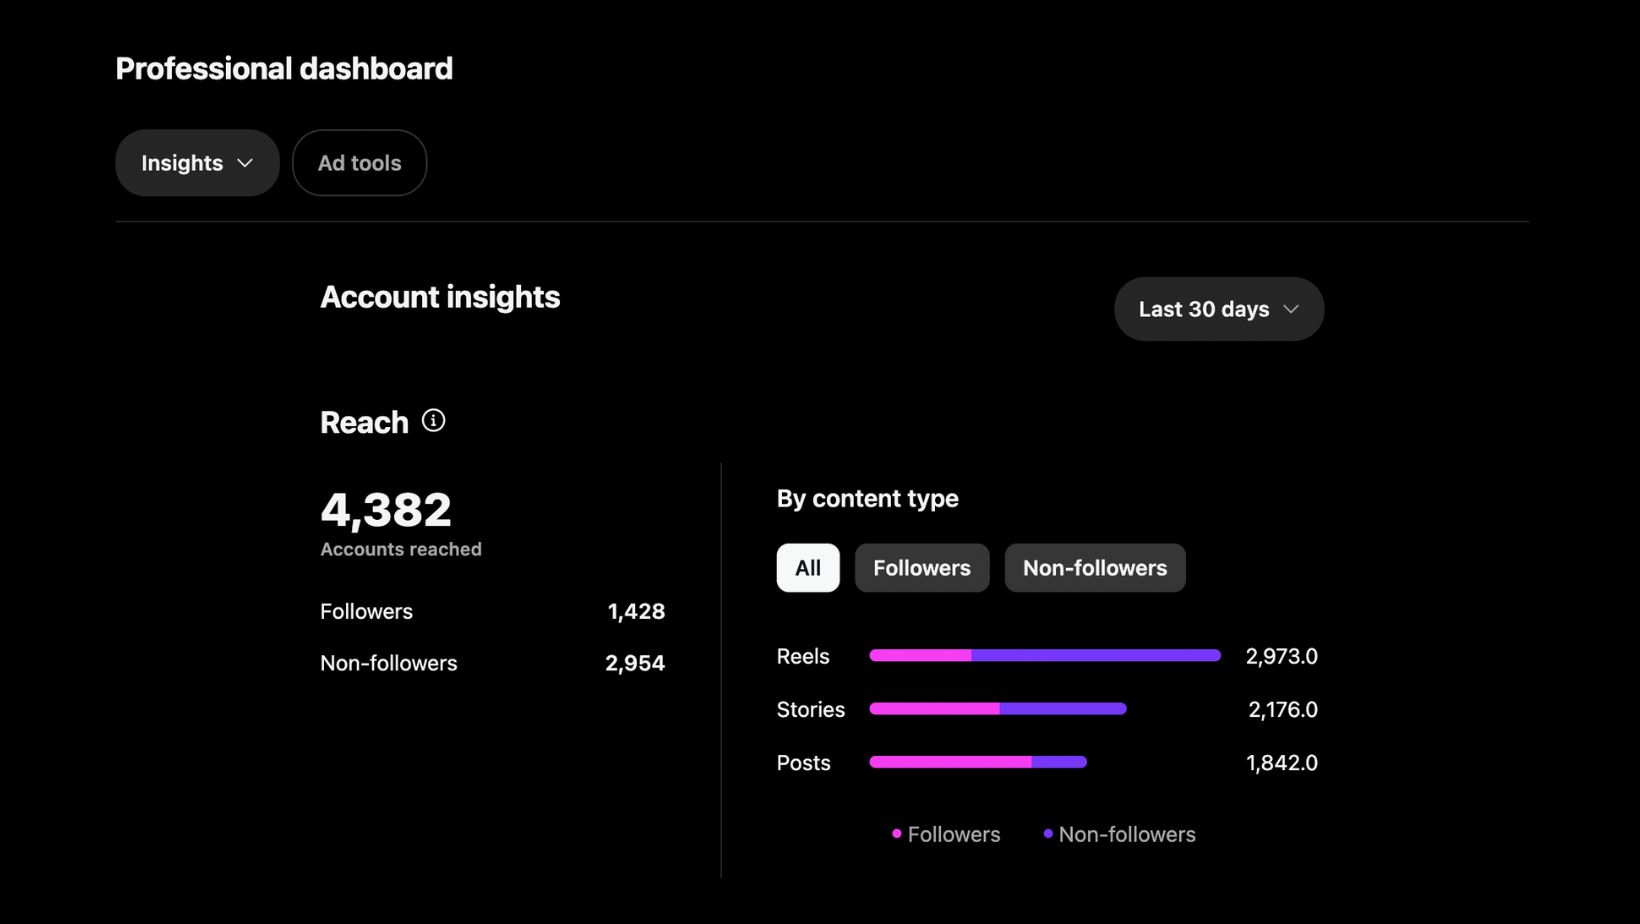This screenshot has width=1640, height=924.
Task: Click the Last 30 days chevron
Action: tap(1291, 309)
